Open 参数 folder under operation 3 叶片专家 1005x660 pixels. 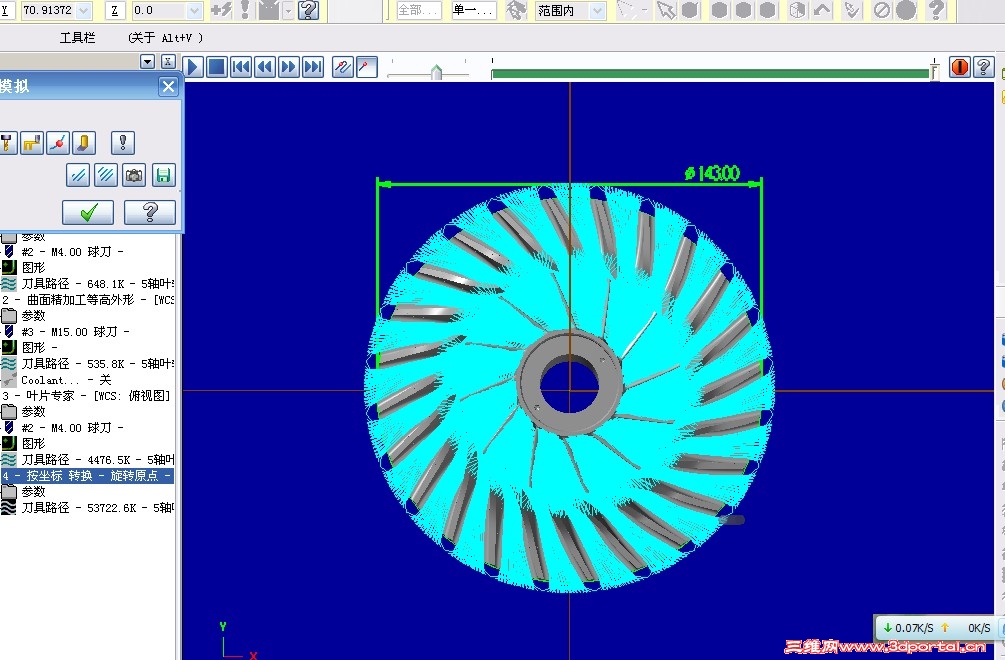tap(33, 411)
